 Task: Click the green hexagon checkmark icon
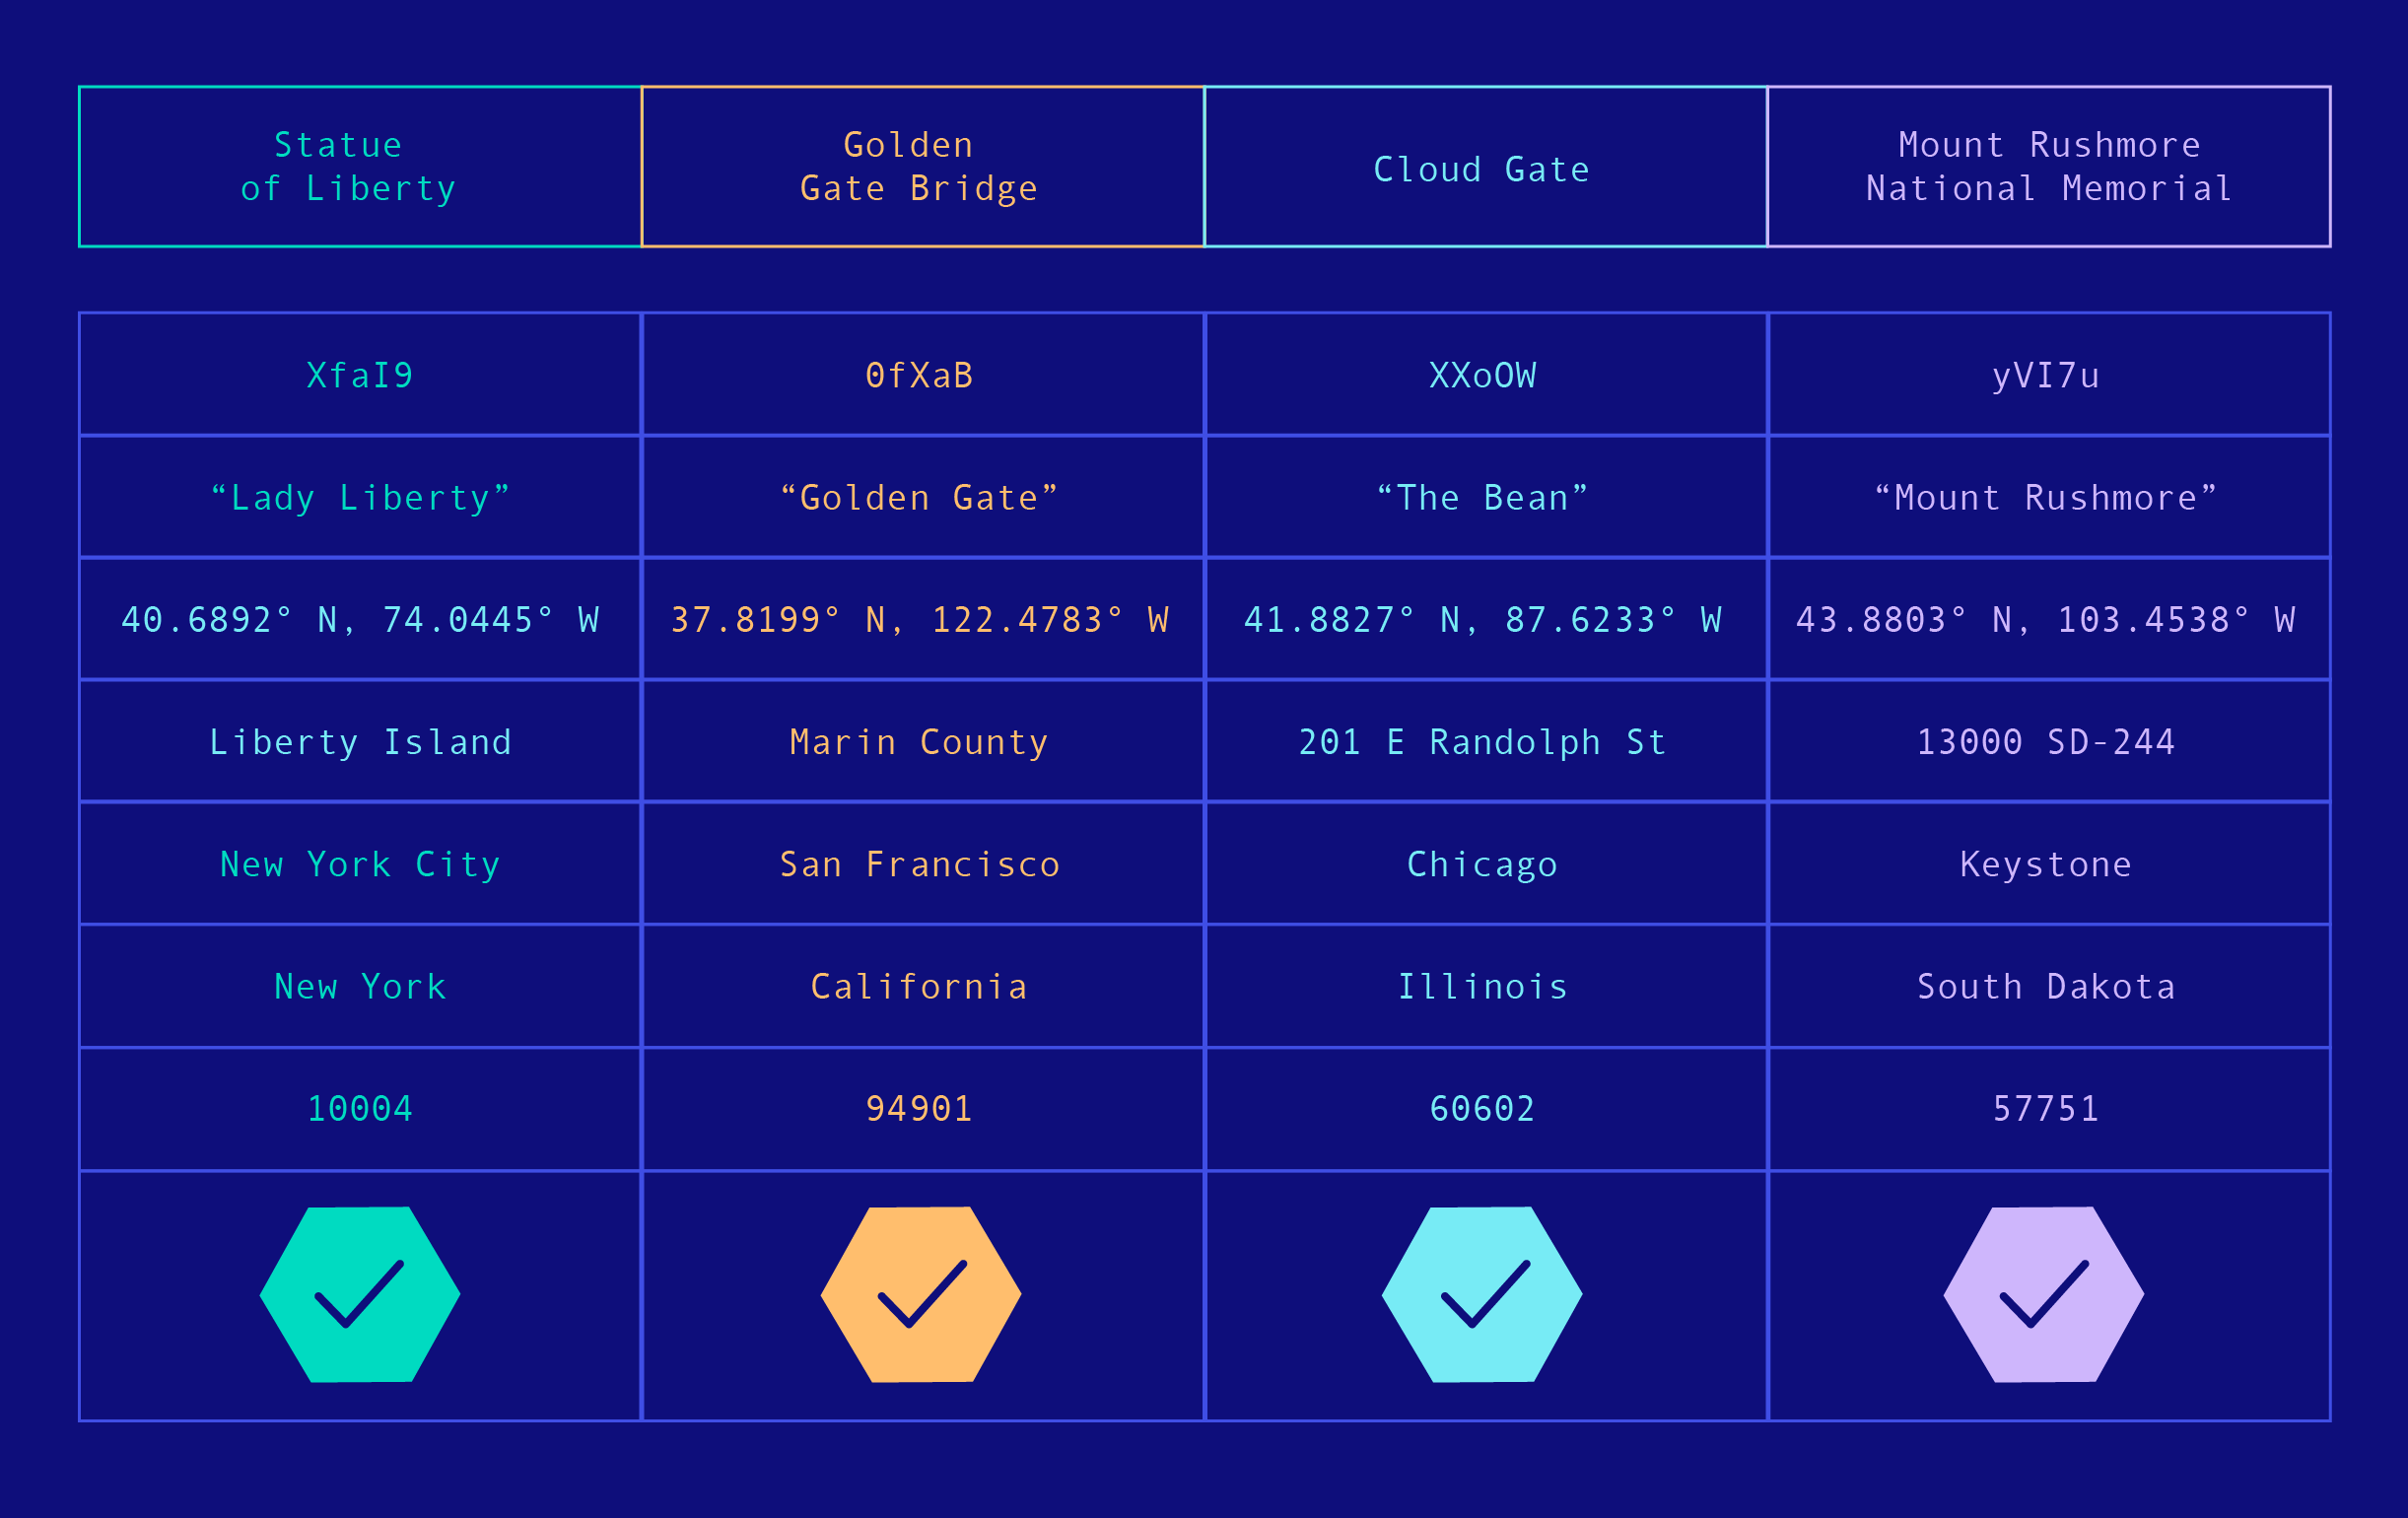tap(360, 1295)
